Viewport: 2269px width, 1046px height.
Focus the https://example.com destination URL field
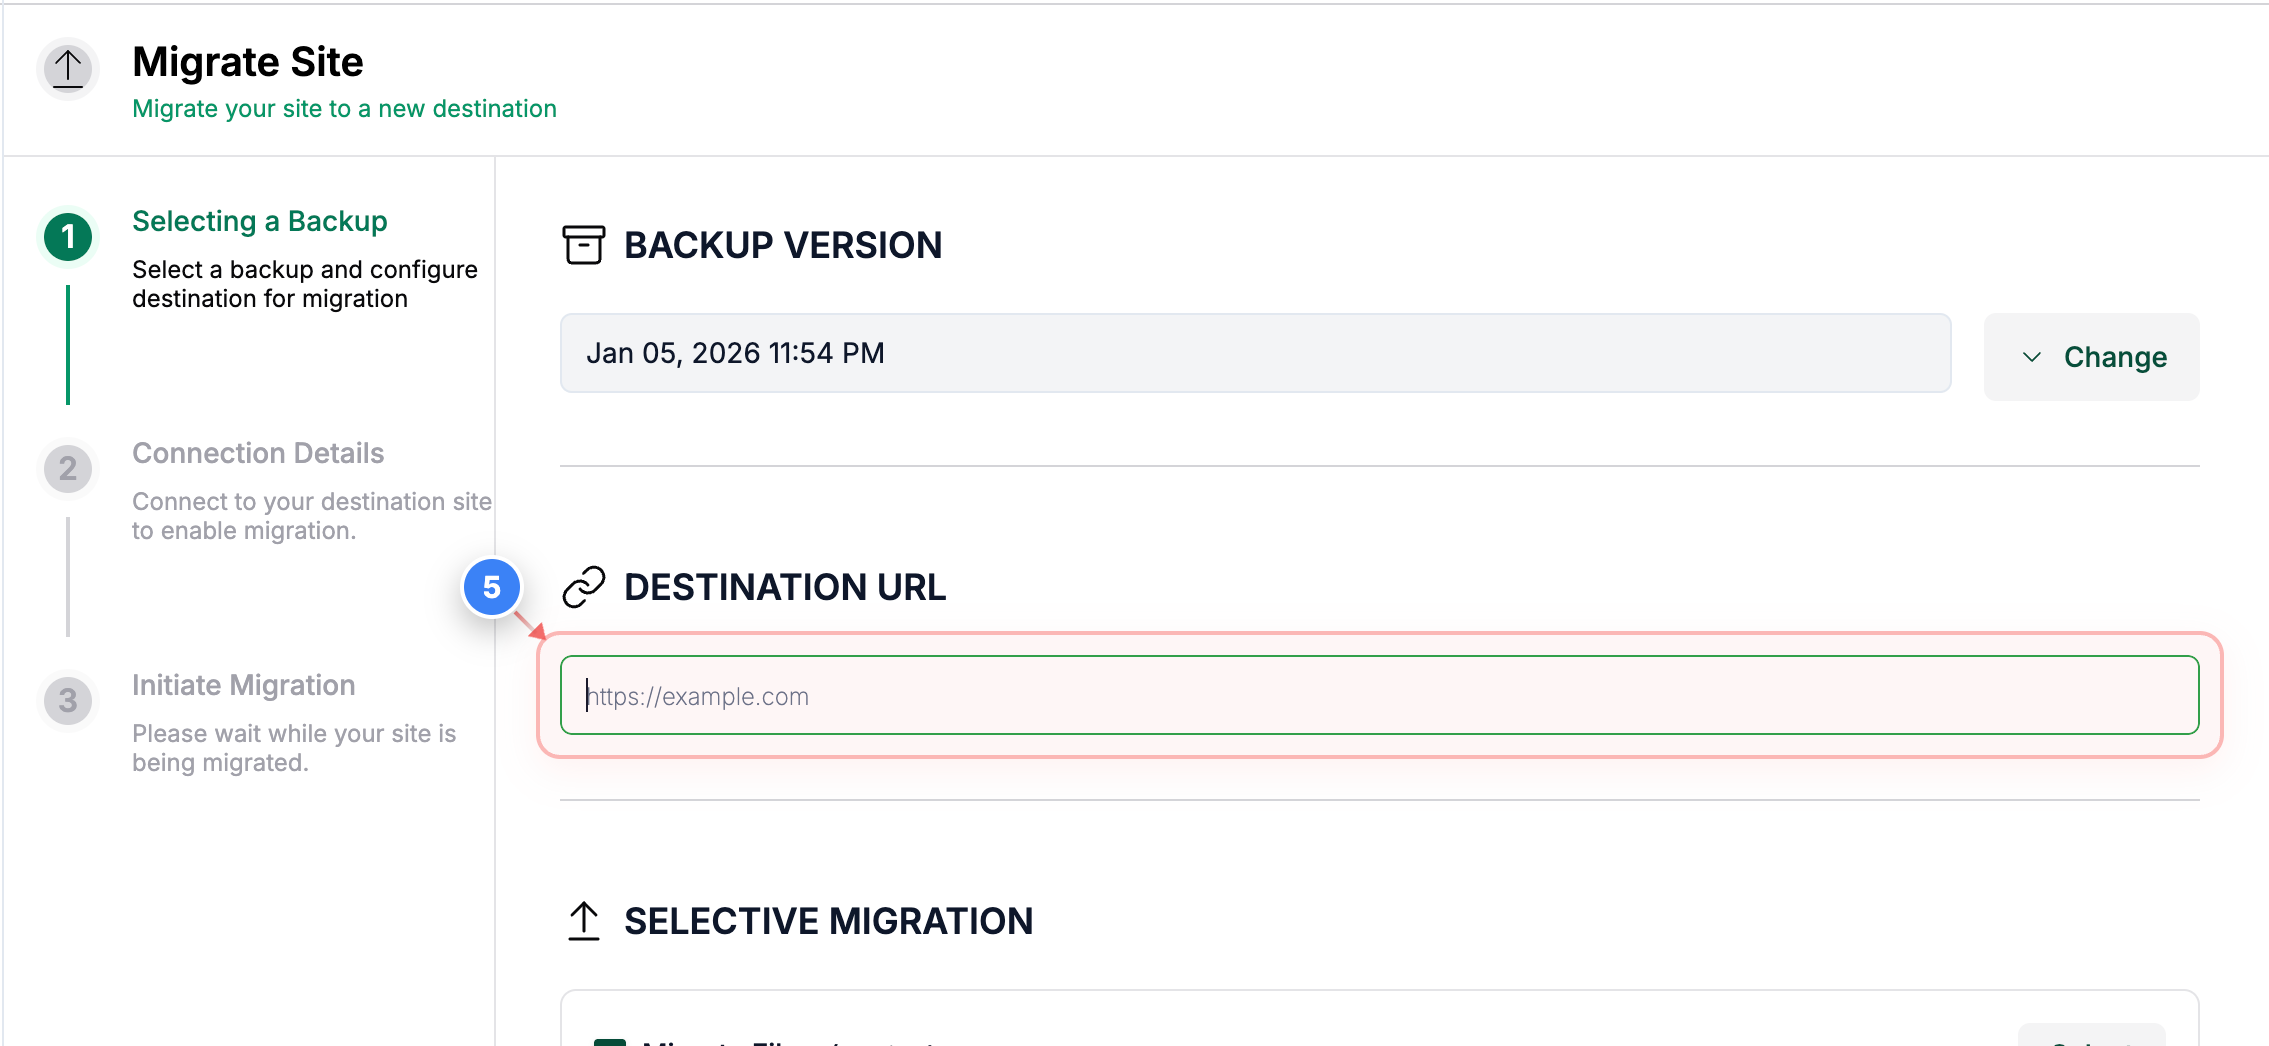pyautogui.click(x=1380, y=695)
